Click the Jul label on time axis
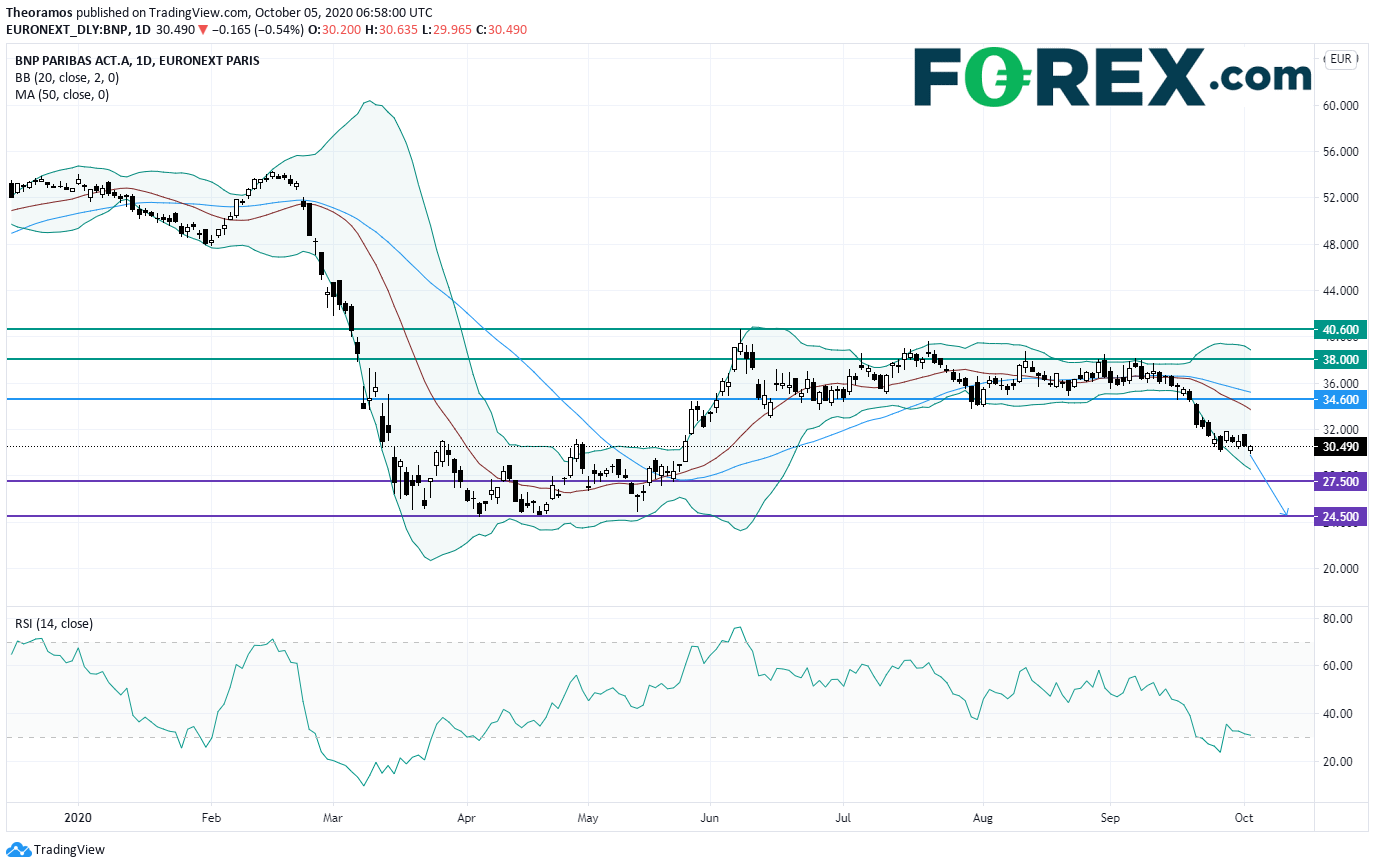 pyautogui.click(x=843, y=816)
